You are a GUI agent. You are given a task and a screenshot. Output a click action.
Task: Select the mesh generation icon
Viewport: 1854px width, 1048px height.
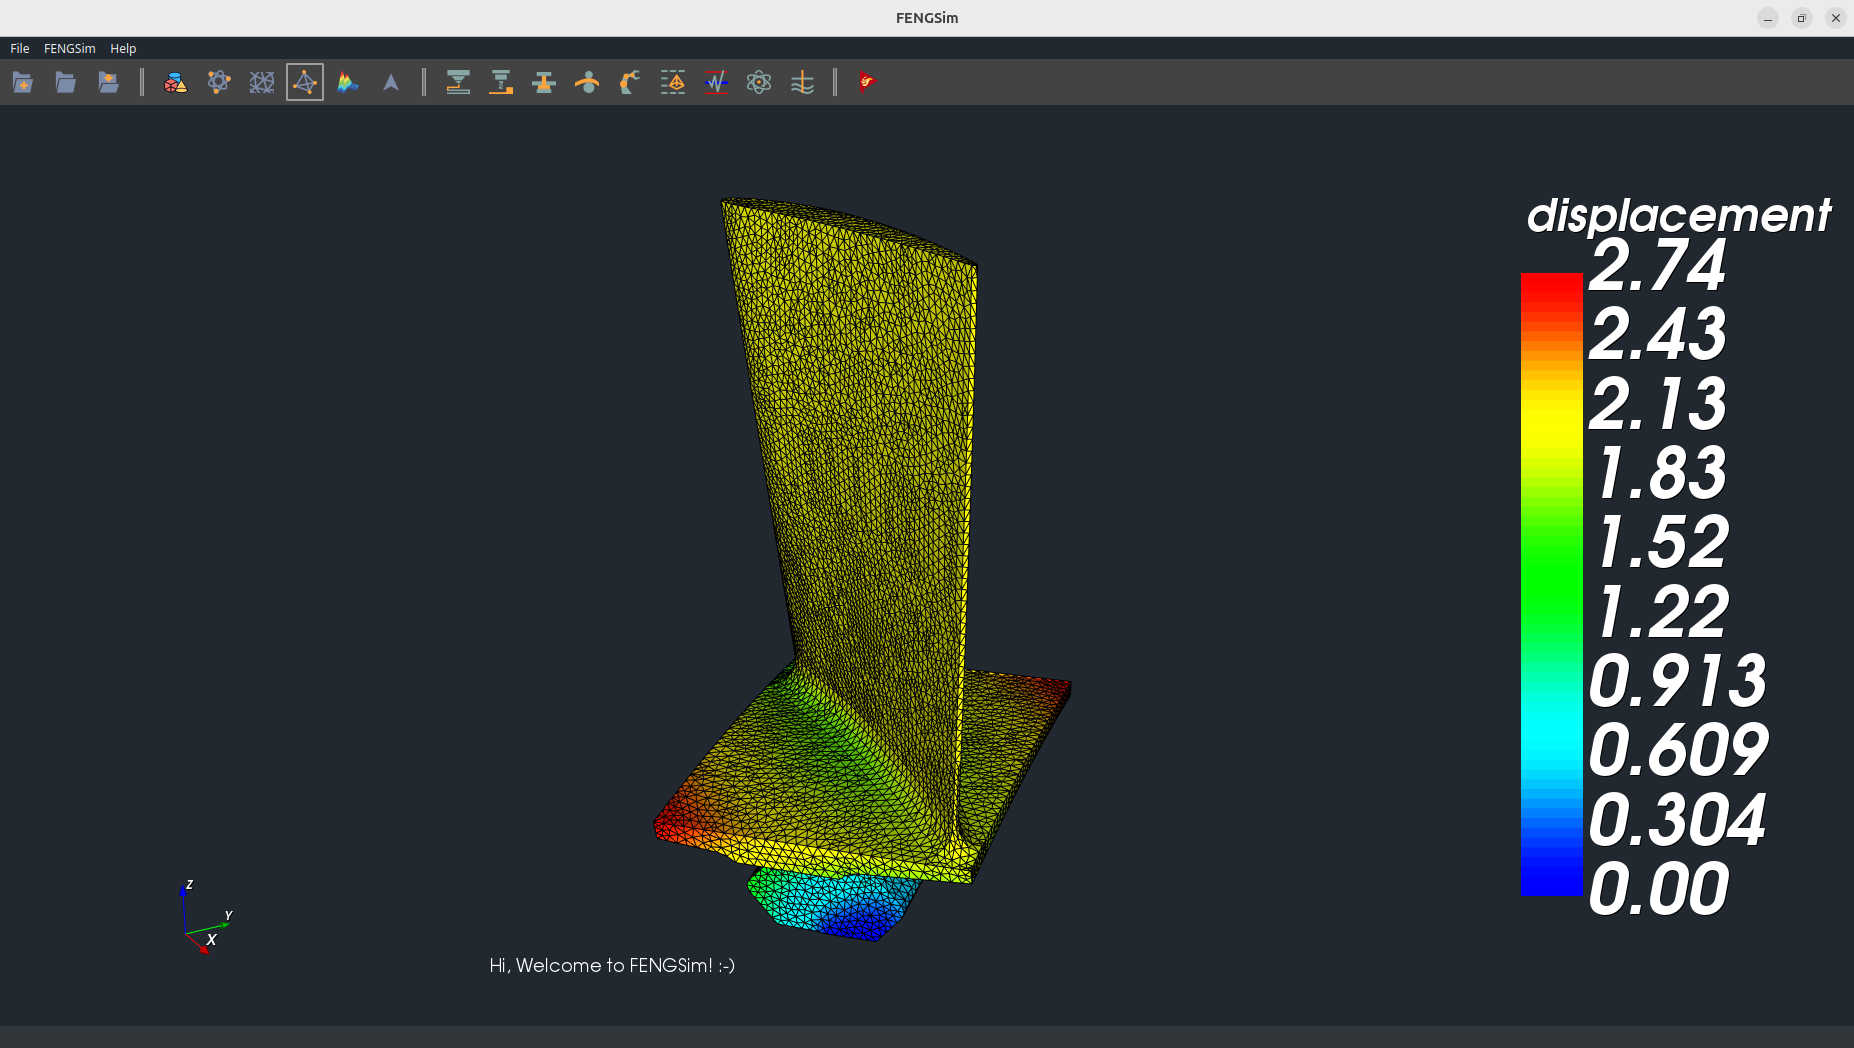pos(262,82)
